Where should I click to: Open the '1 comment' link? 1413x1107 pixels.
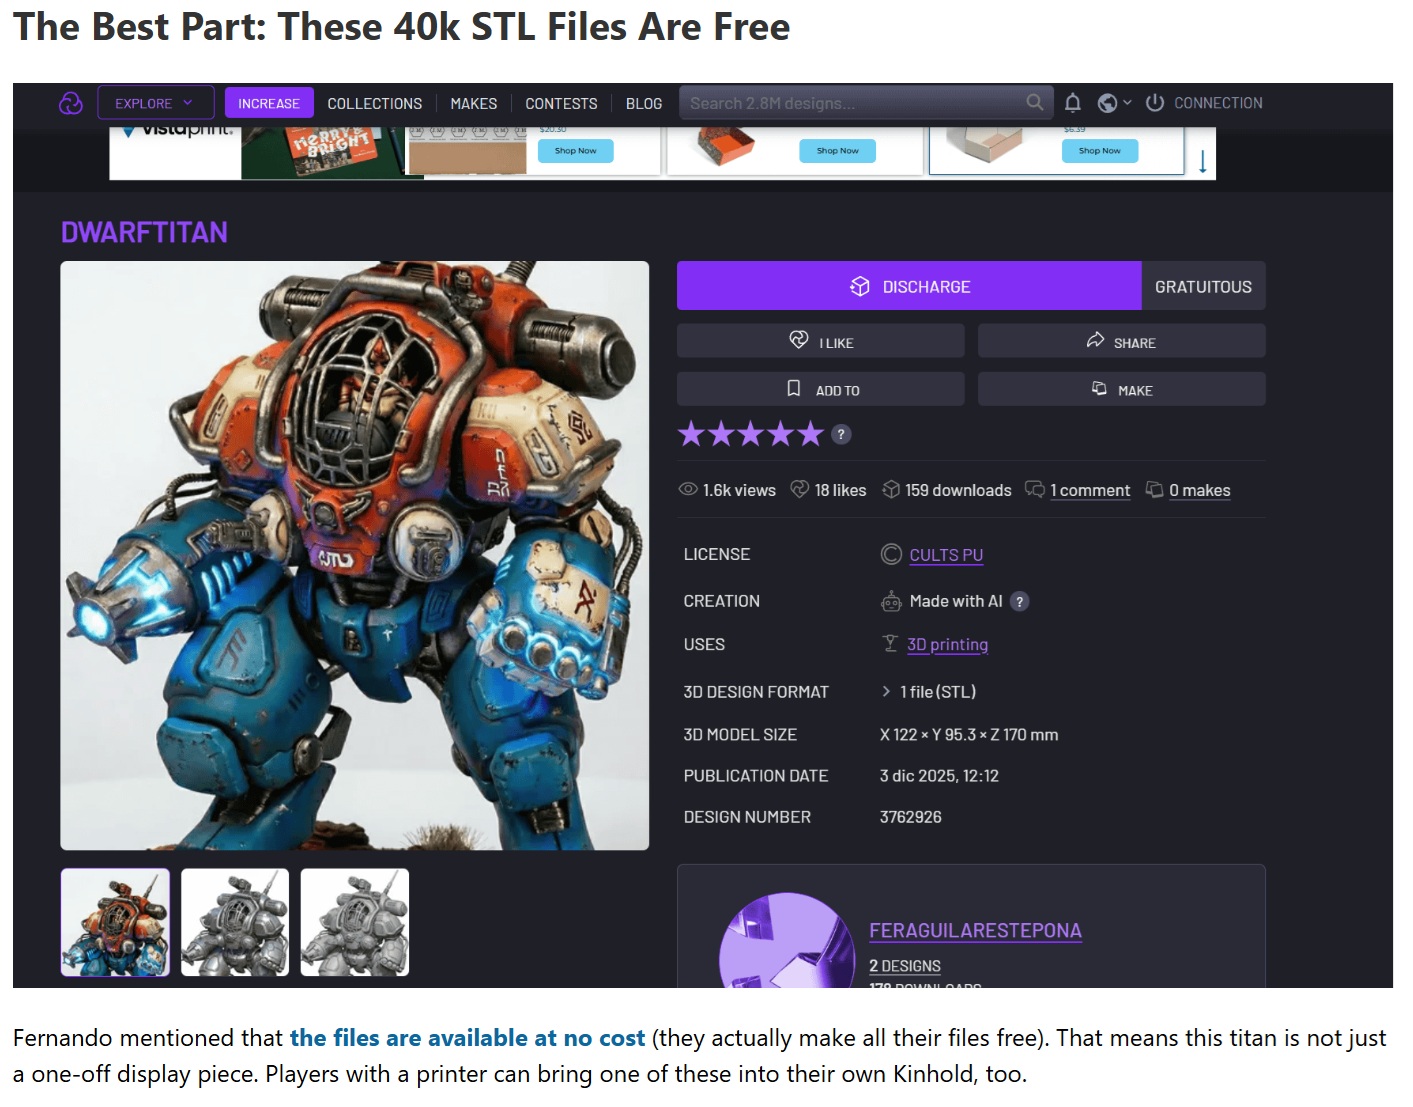coord(1090,490)
